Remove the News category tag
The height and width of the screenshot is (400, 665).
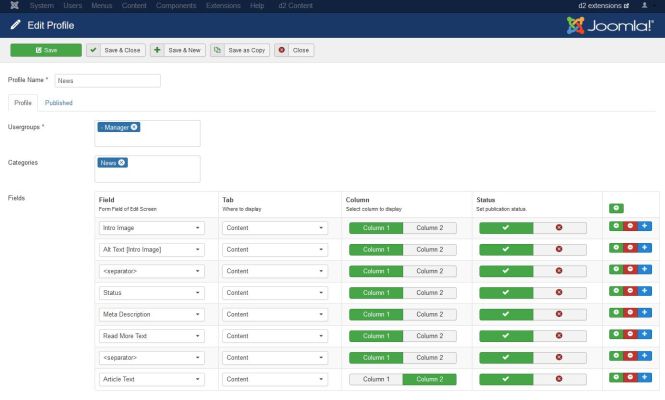[122, 162]
